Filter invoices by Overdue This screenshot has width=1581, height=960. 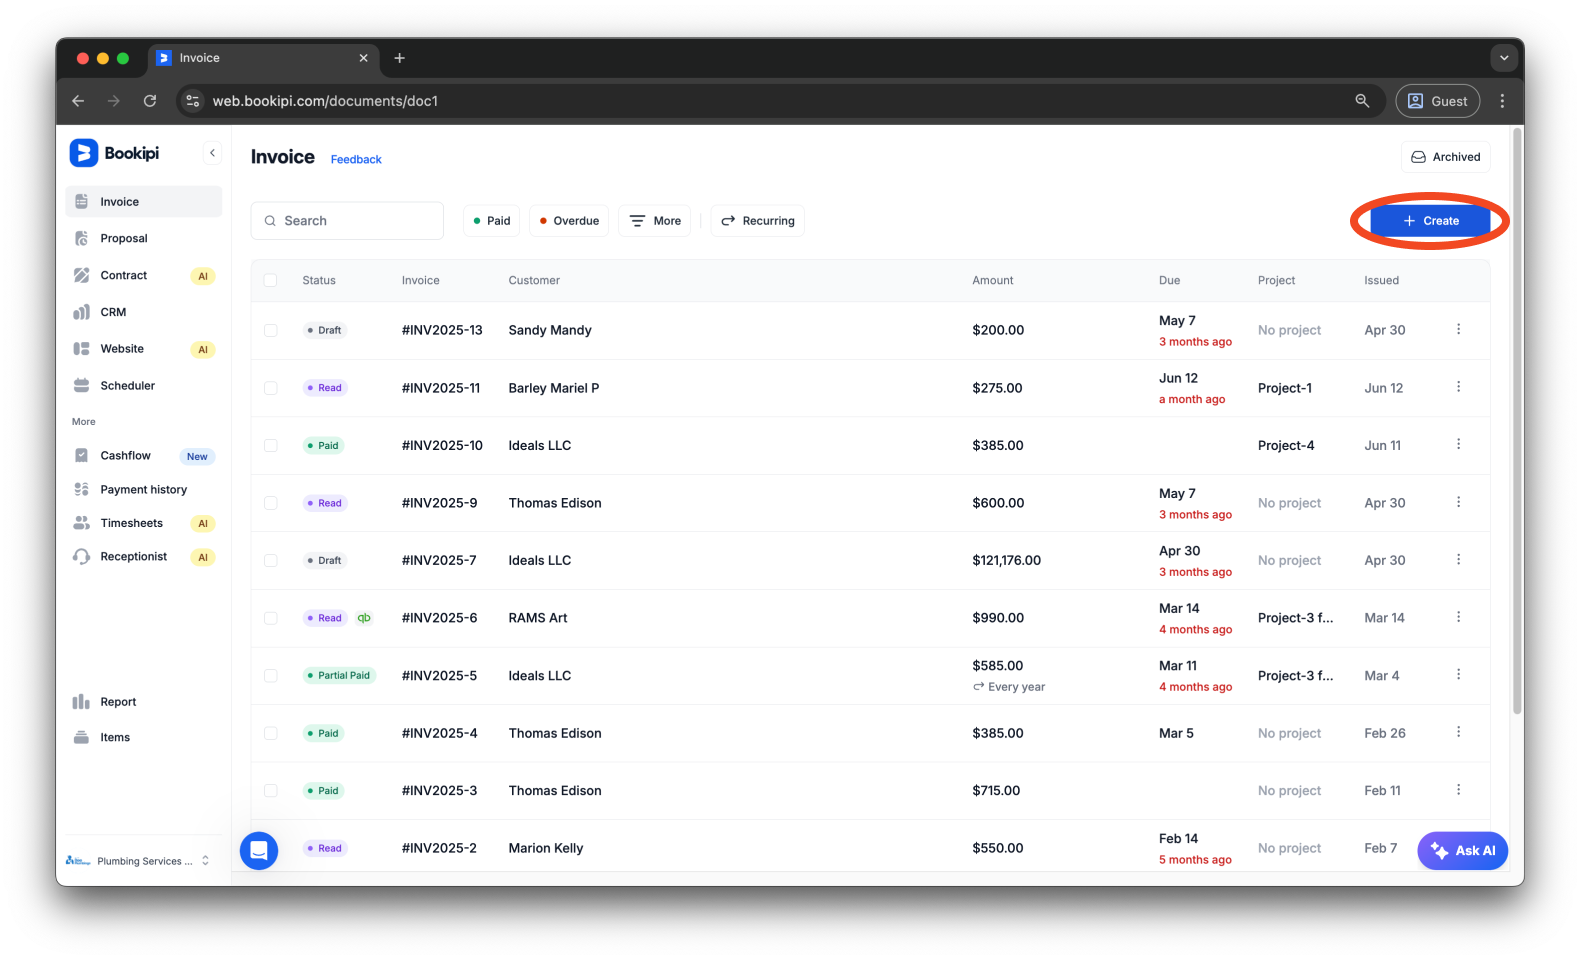[x=569, y=221]
